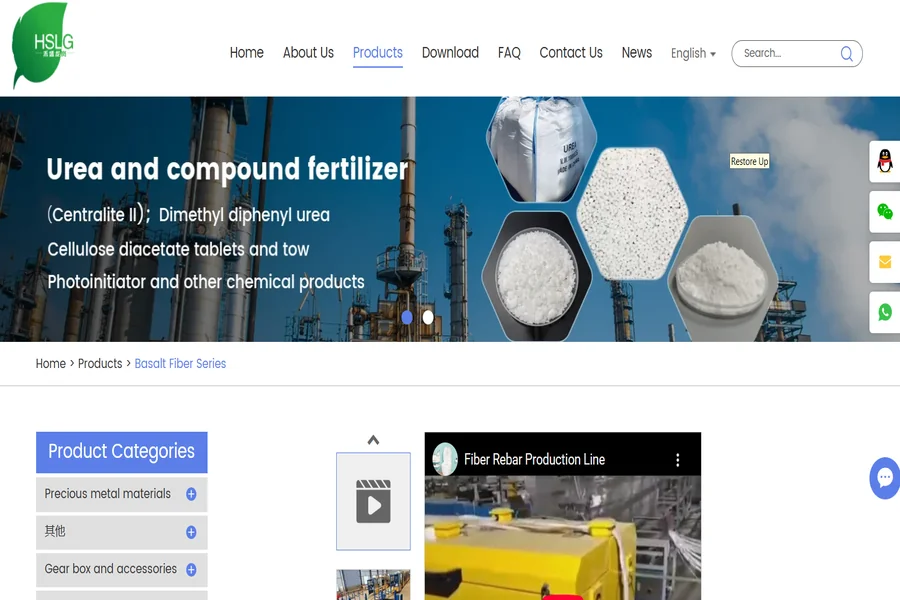Open the WeChat contact icon
Screen dimensions: 900x600
(x=885, y=211)
